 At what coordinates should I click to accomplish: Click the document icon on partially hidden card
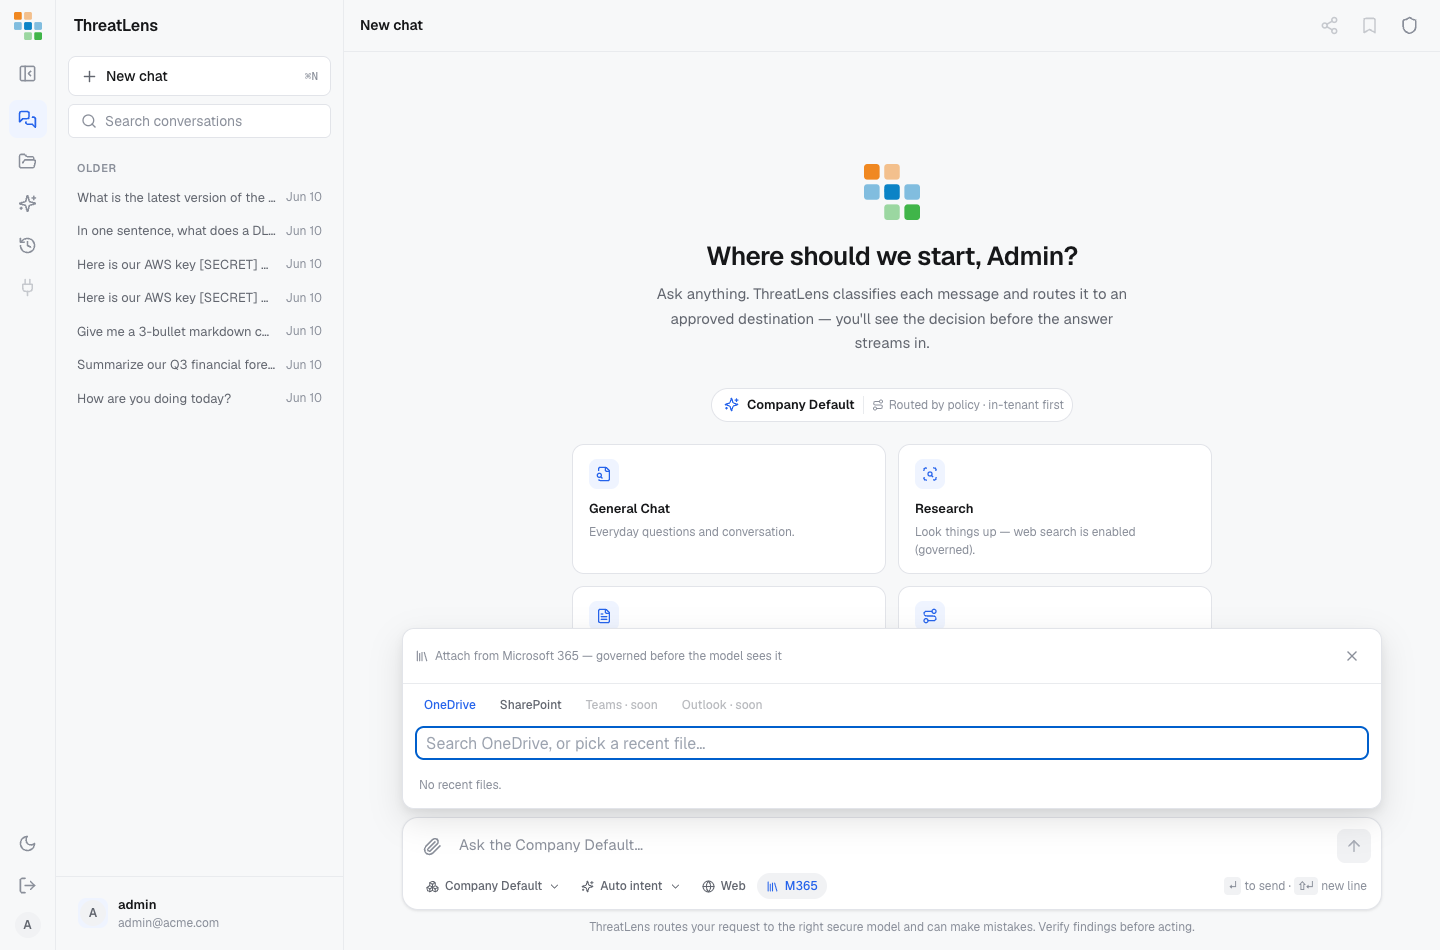coord(604,615)
